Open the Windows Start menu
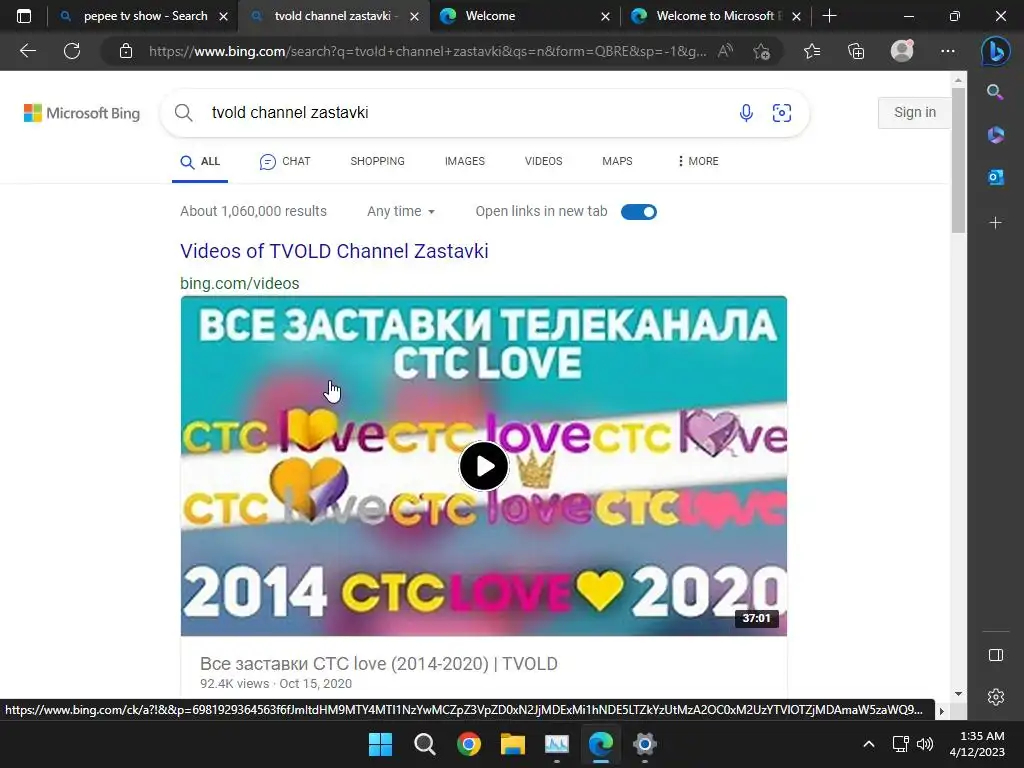Screen dimensions: 1024x768 (x=380, y=744)
